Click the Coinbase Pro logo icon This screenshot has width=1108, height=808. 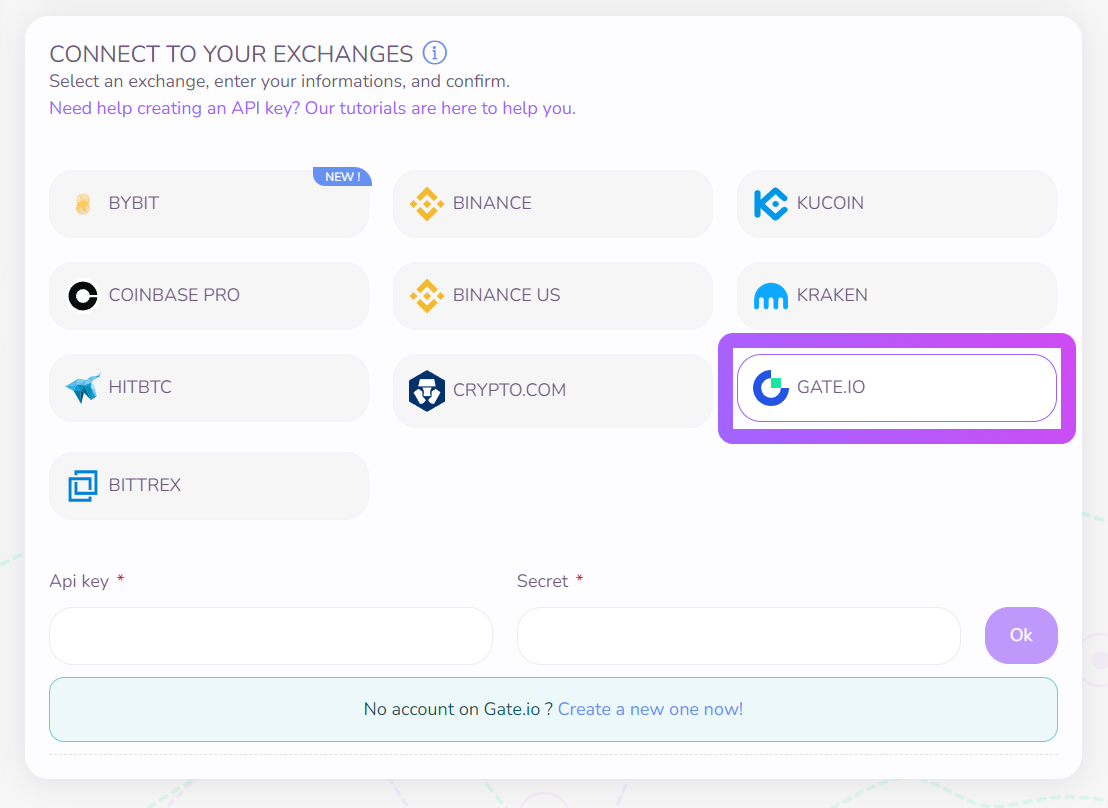tap(83, 295)
